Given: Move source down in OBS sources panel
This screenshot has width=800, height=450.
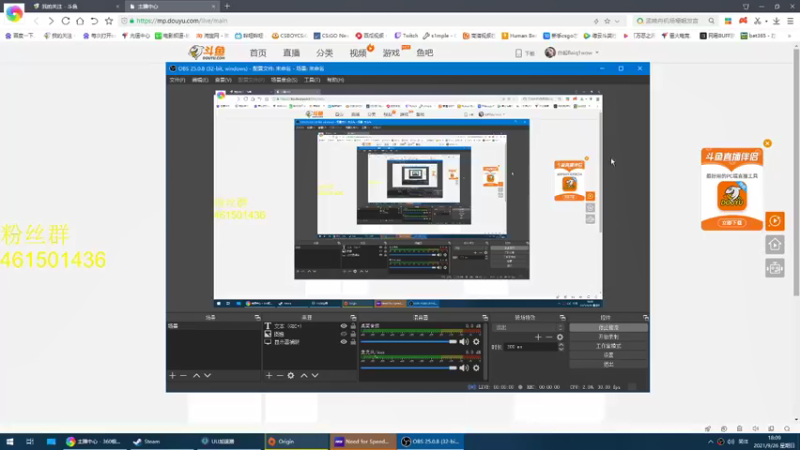Looking at the screenshot, I should pos(315,376).
